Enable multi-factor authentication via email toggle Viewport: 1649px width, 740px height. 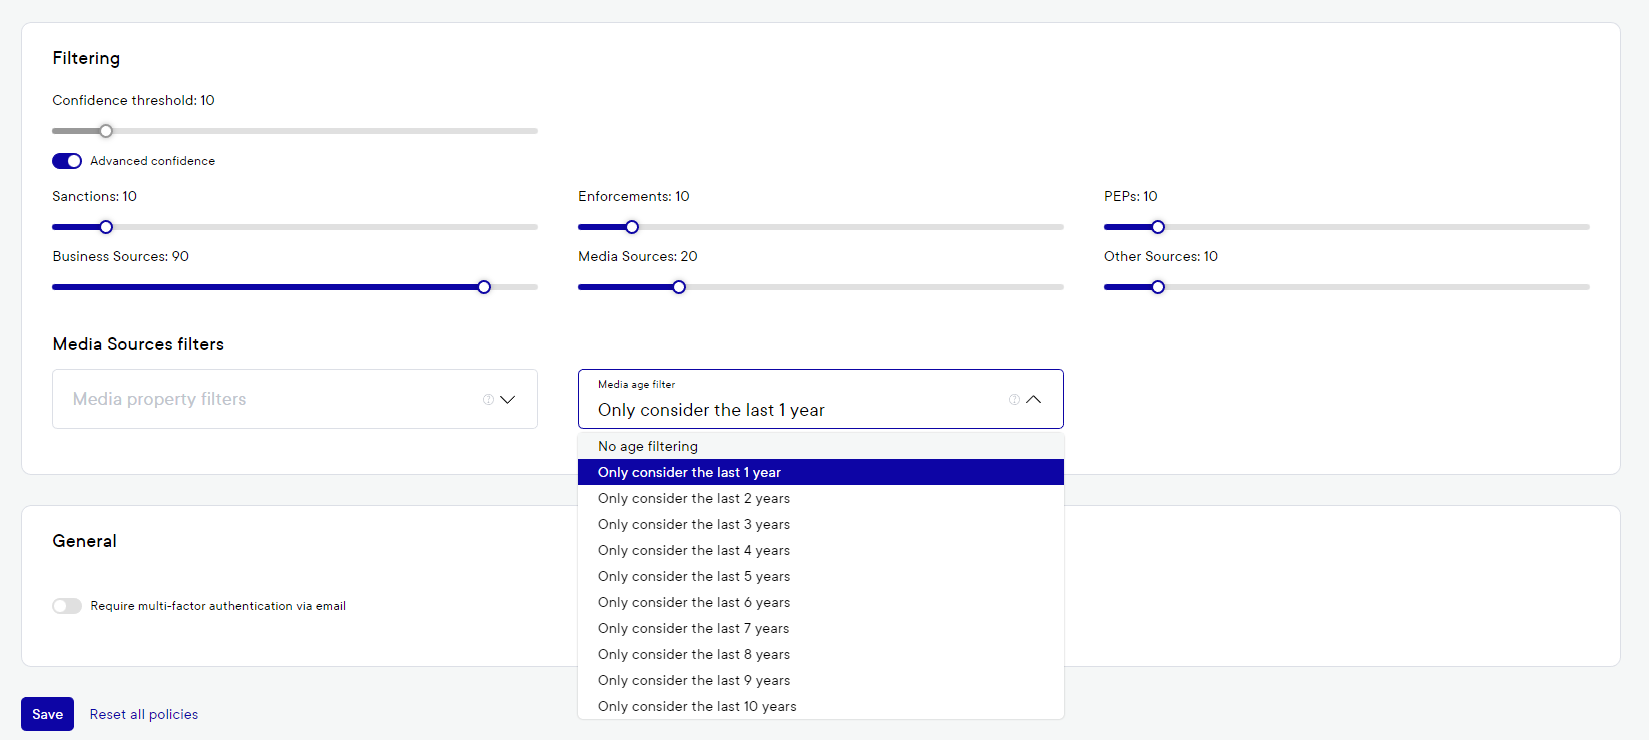(67, 606)
